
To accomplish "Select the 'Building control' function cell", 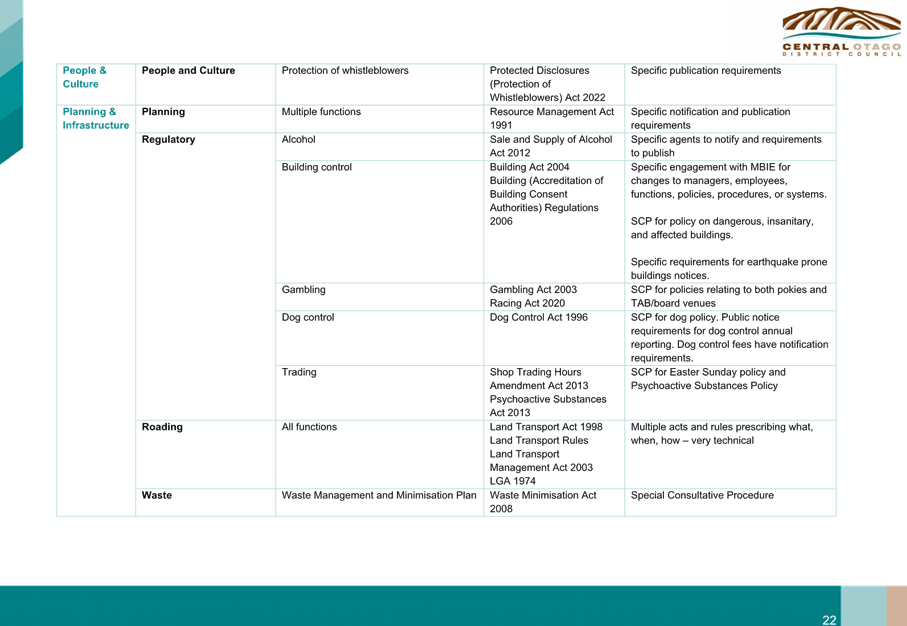I will coord(379,222).
